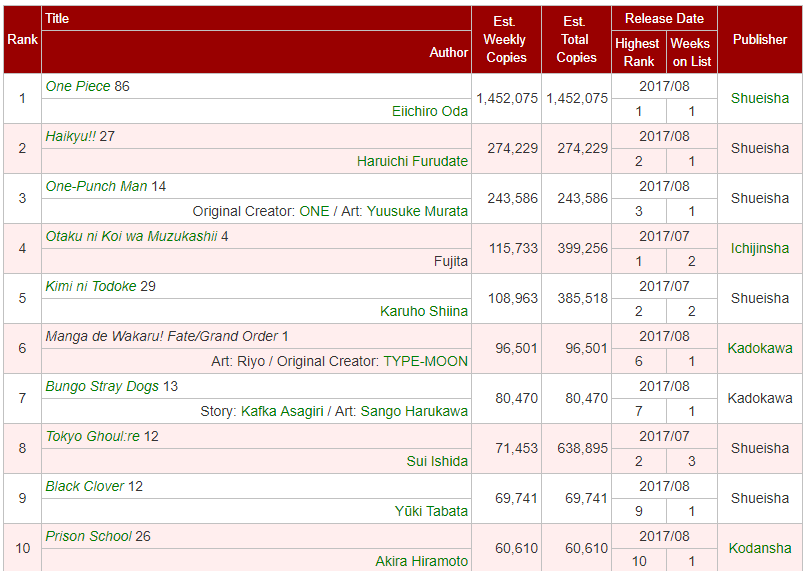Select total copies value 385,518
The height and width of the screenshot is (571, 808).
tap(582, 298)
